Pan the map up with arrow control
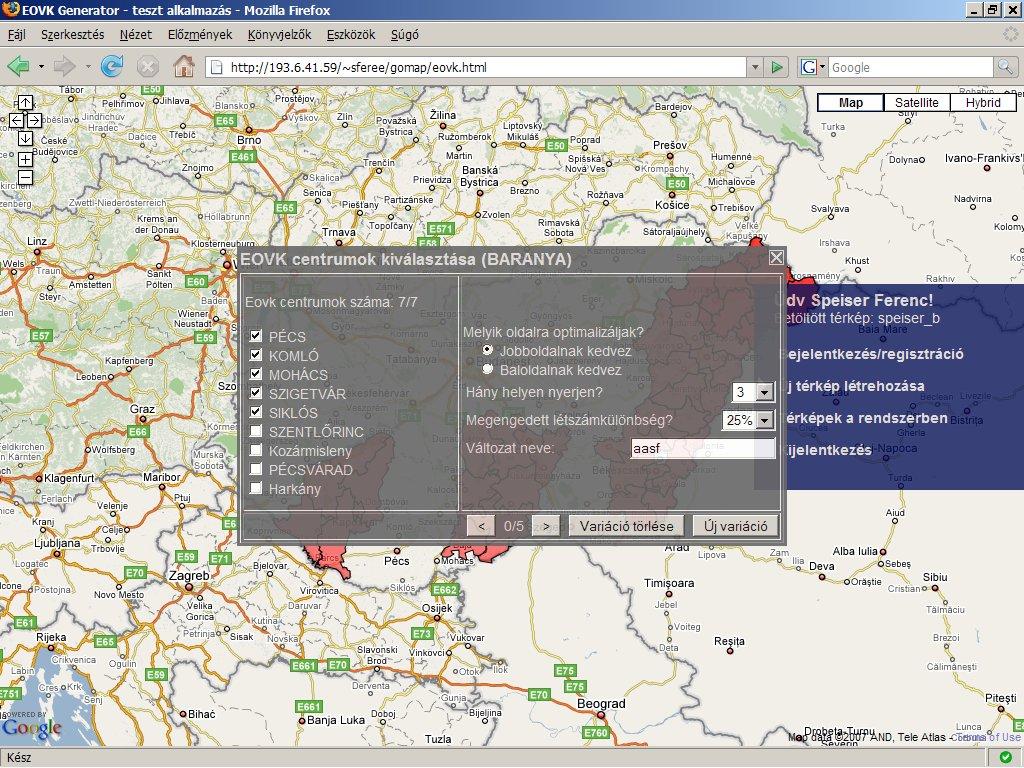 (25, 103)
